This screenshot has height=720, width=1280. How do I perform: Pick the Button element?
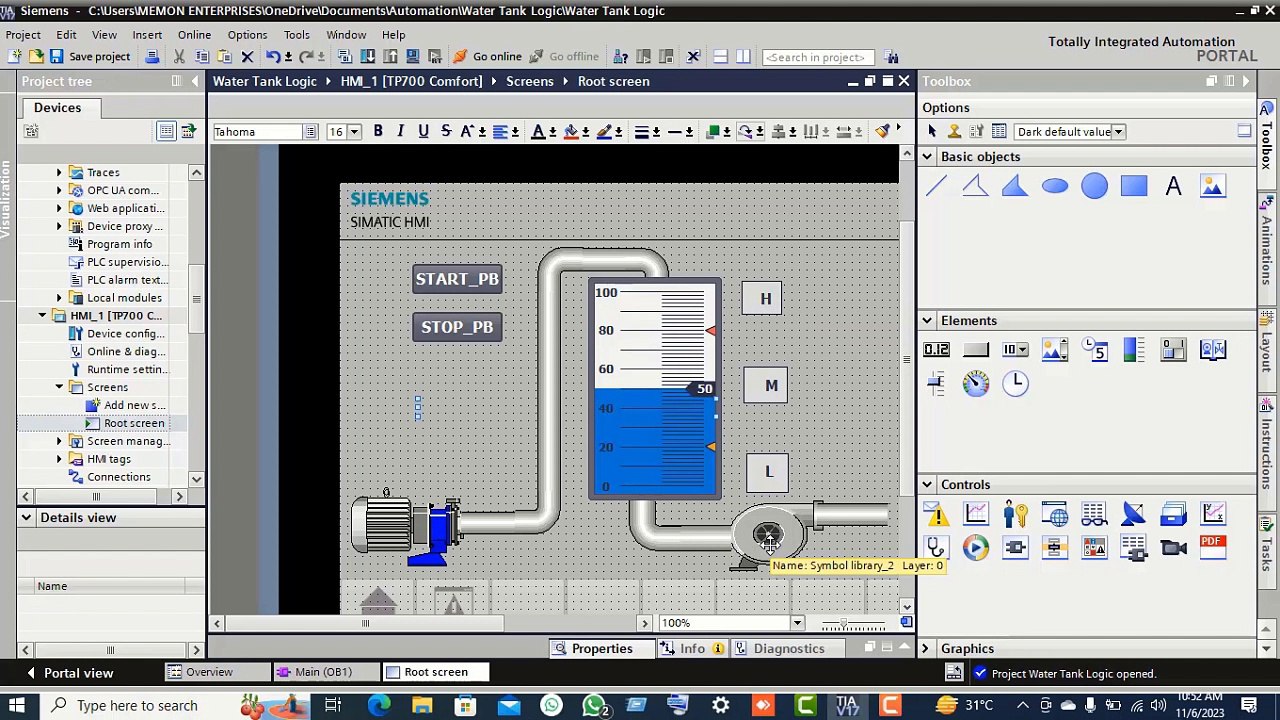[x=975, y=349]
